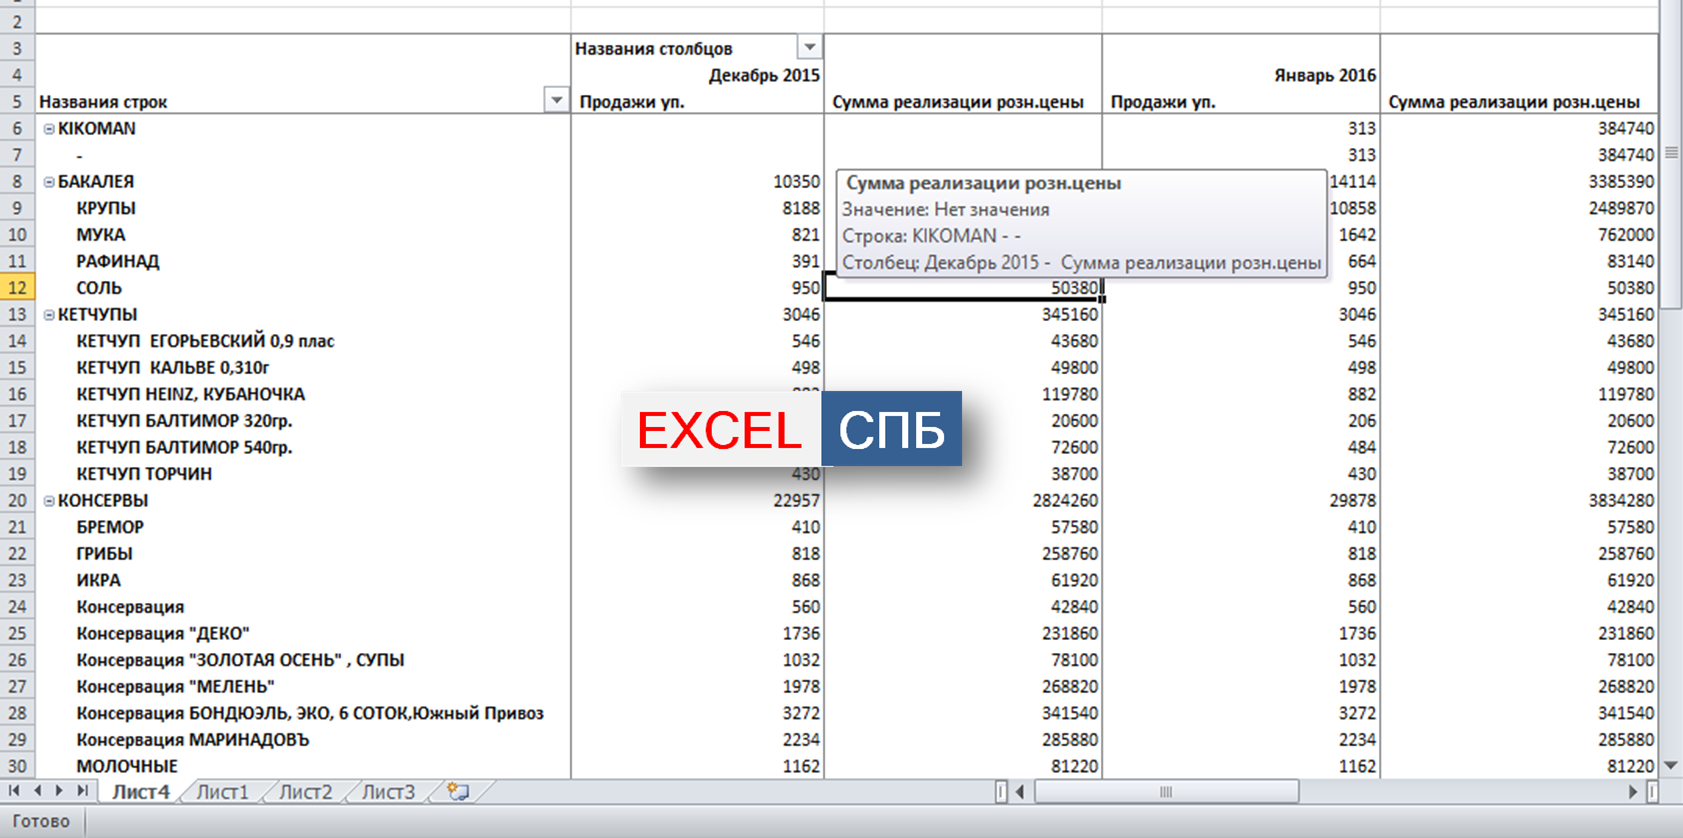Click next sheet navigation arrow

pos(59,791)
